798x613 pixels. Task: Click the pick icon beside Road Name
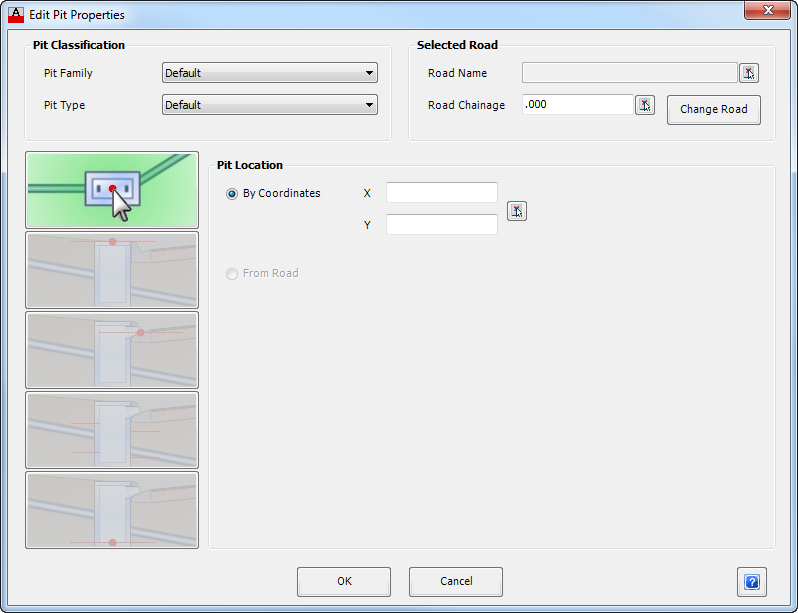pyautogui.click(x=749, y=73)
